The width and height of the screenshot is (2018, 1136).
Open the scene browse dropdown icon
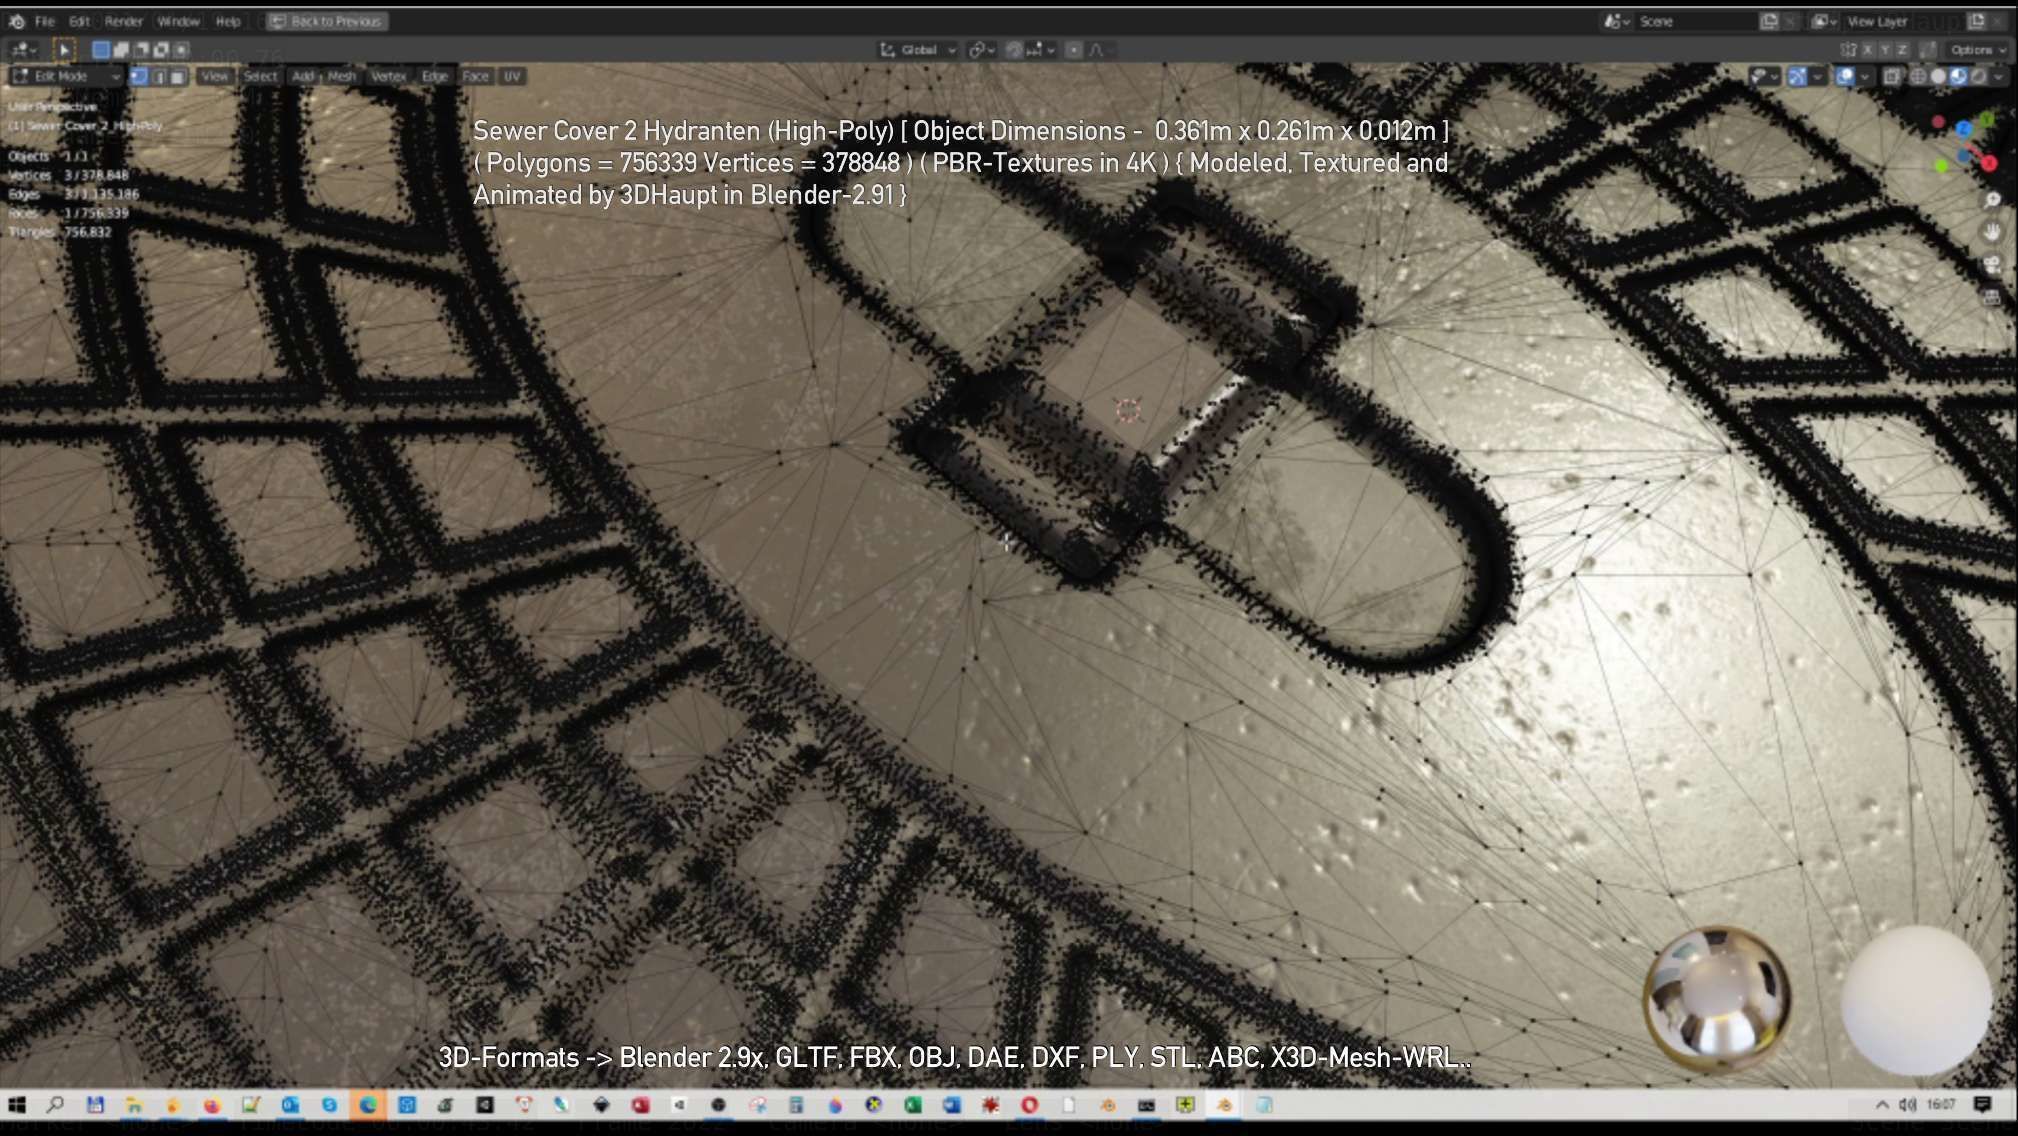tap(1616, 21)
